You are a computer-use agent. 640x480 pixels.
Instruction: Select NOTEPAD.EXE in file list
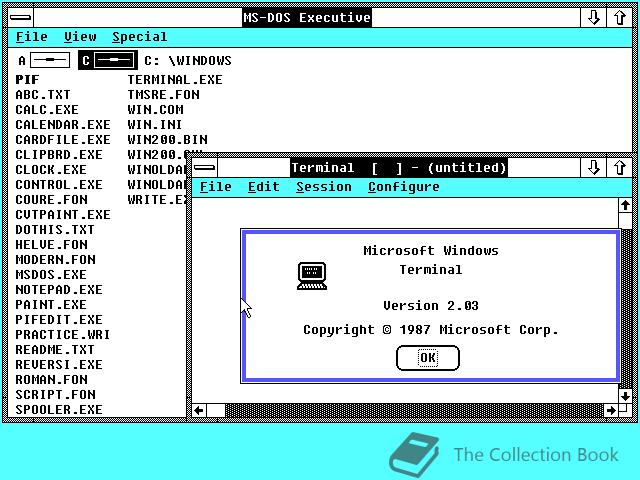59,290
